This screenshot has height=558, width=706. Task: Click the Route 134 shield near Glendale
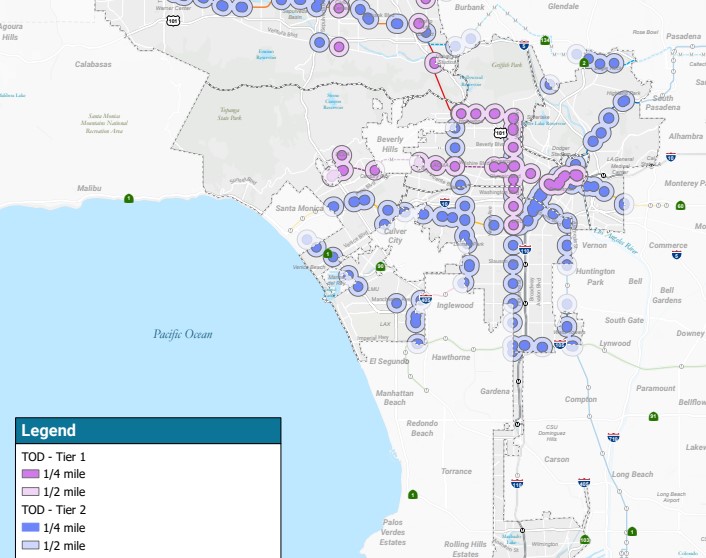545,40
